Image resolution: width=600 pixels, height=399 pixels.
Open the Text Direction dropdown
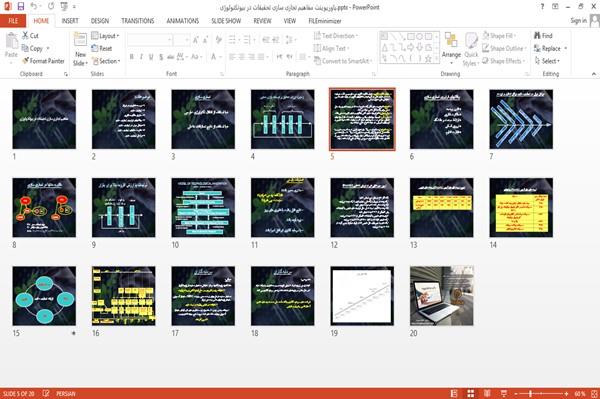(336, 36)
